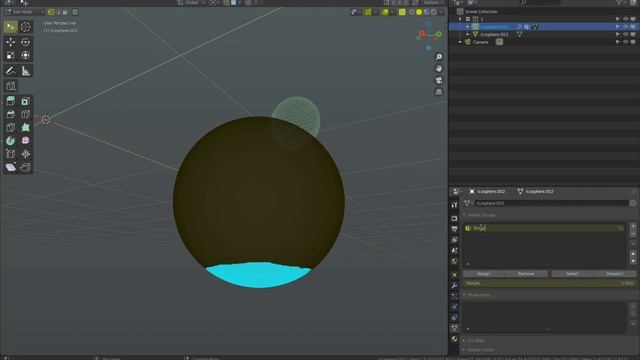
Task: Select the Extrude Region tool
Action: [11, 101]
